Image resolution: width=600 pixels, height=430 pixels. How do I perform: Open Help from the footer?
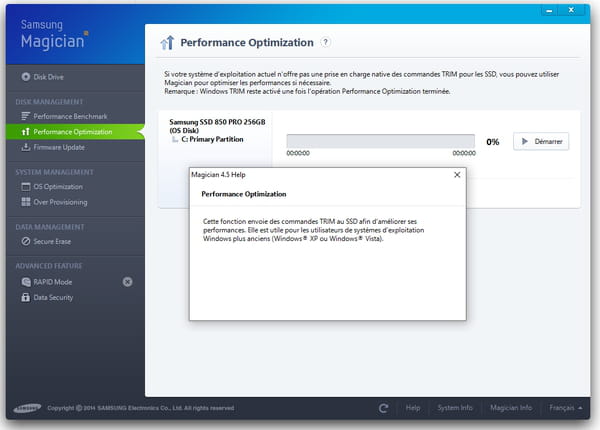pyautogui.click(x=413, y=408)
